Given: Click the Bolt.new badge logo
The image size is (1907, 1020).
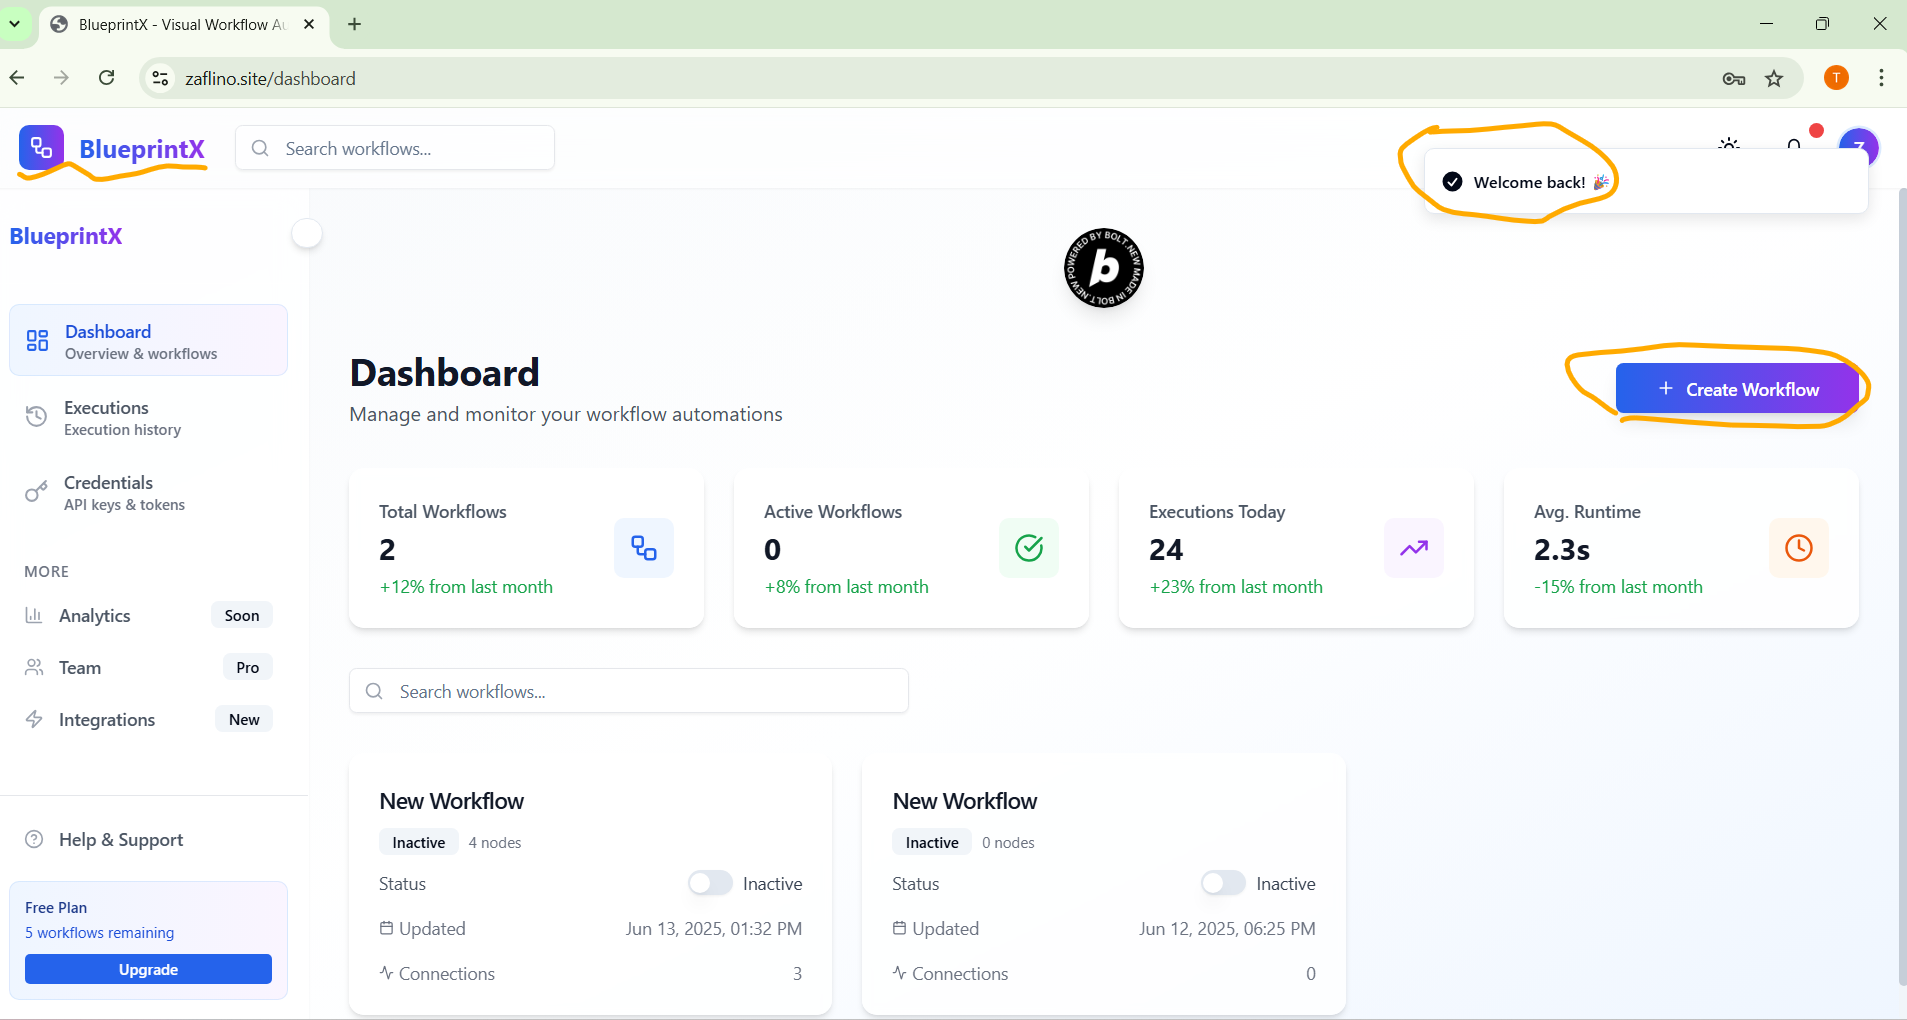Looking at the screenshot, I should coord(1104,268).
